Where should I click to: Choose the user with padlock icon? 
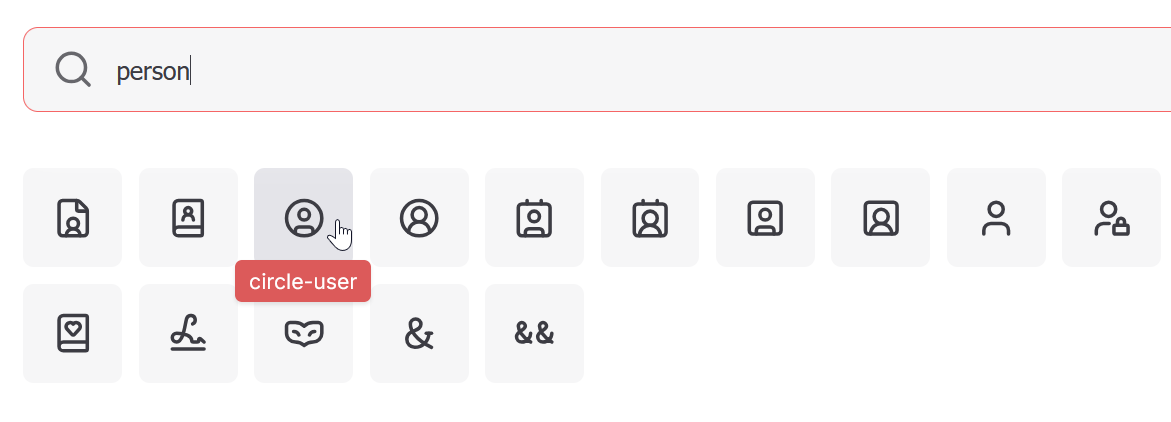tap(1111, 217)
